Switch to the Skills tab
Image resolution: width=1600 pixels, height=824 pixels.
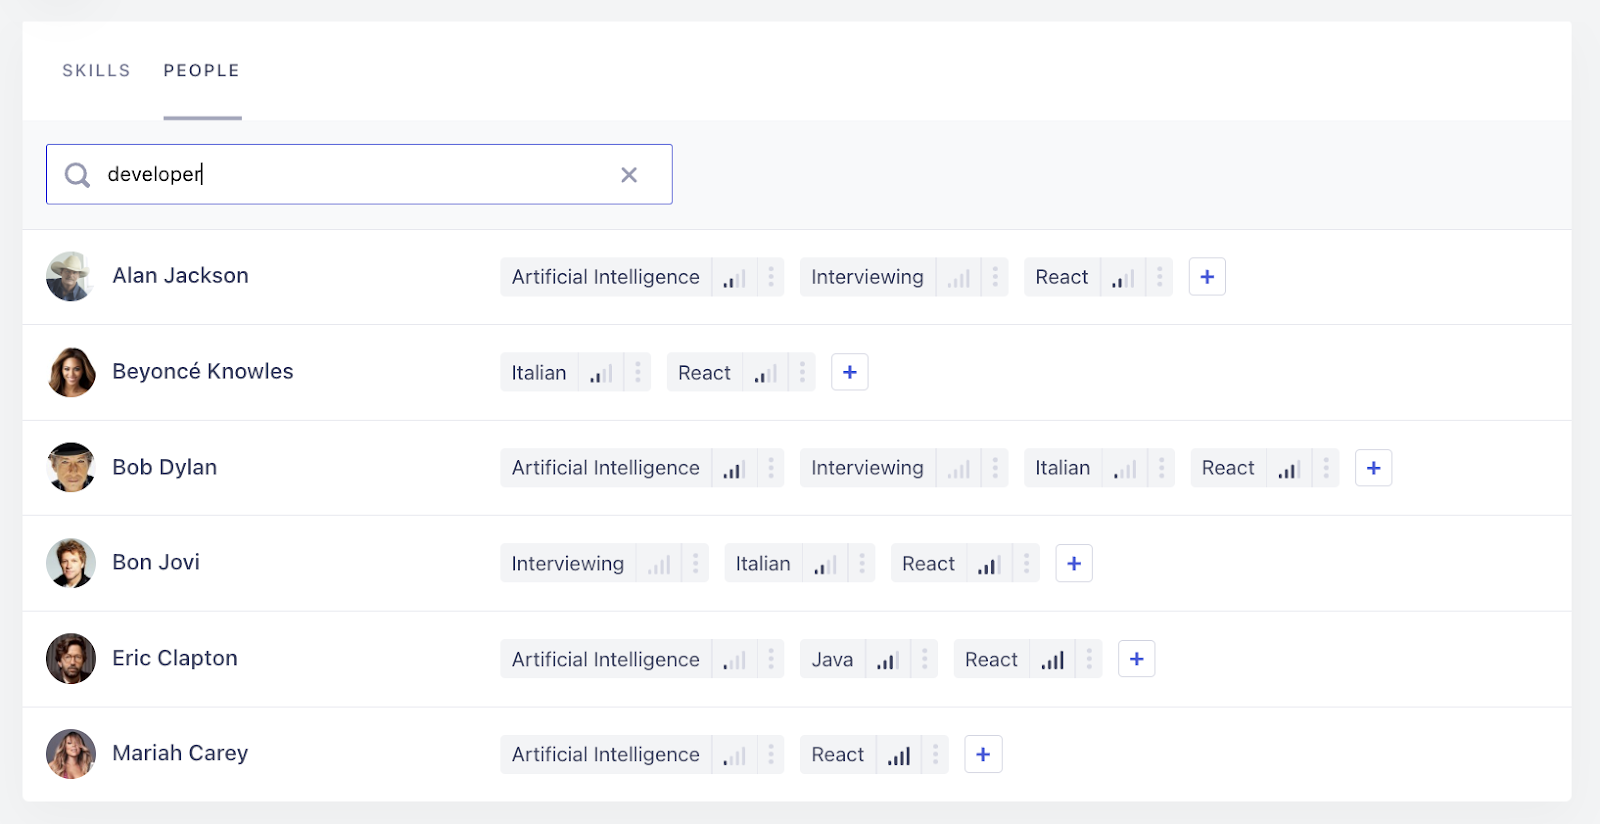click(x=96, y=71)
